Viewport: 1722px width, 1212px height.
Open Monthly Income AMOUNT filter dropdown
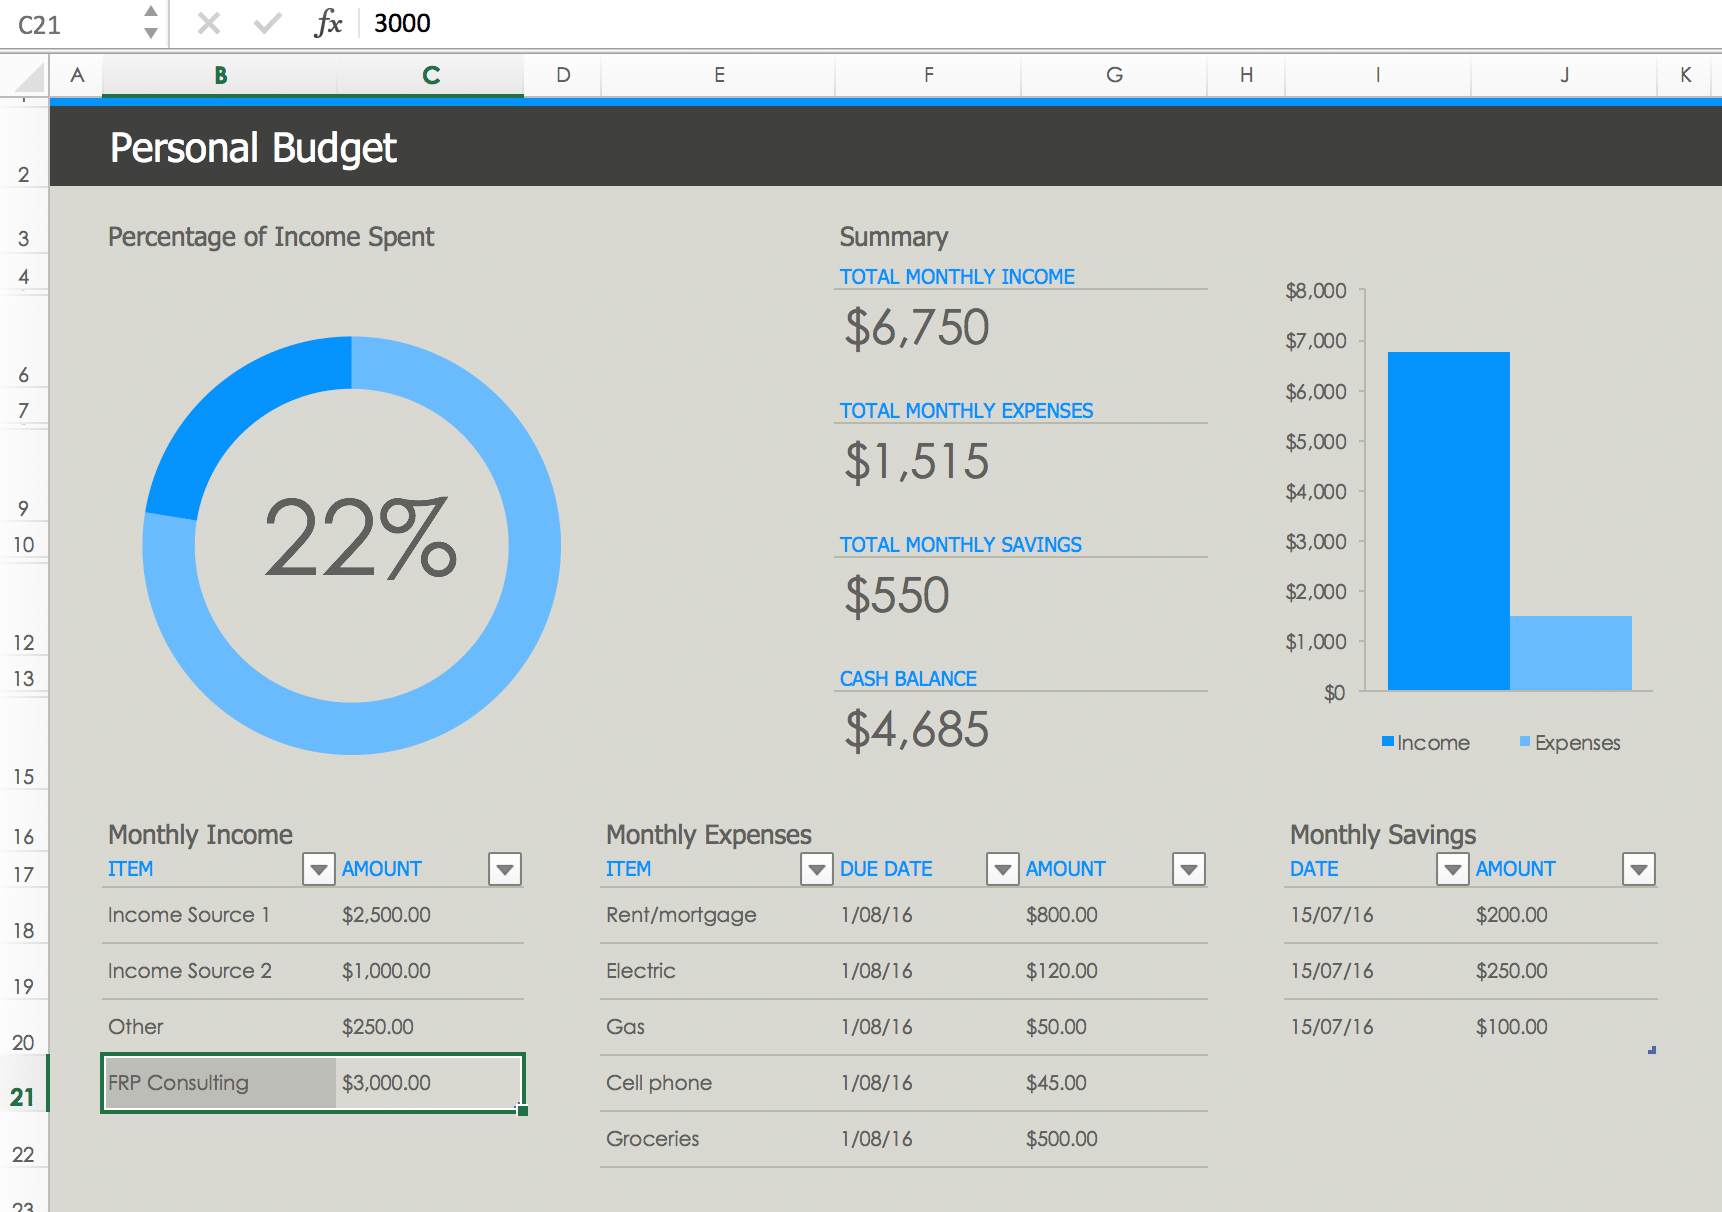(x=505, y=869)
